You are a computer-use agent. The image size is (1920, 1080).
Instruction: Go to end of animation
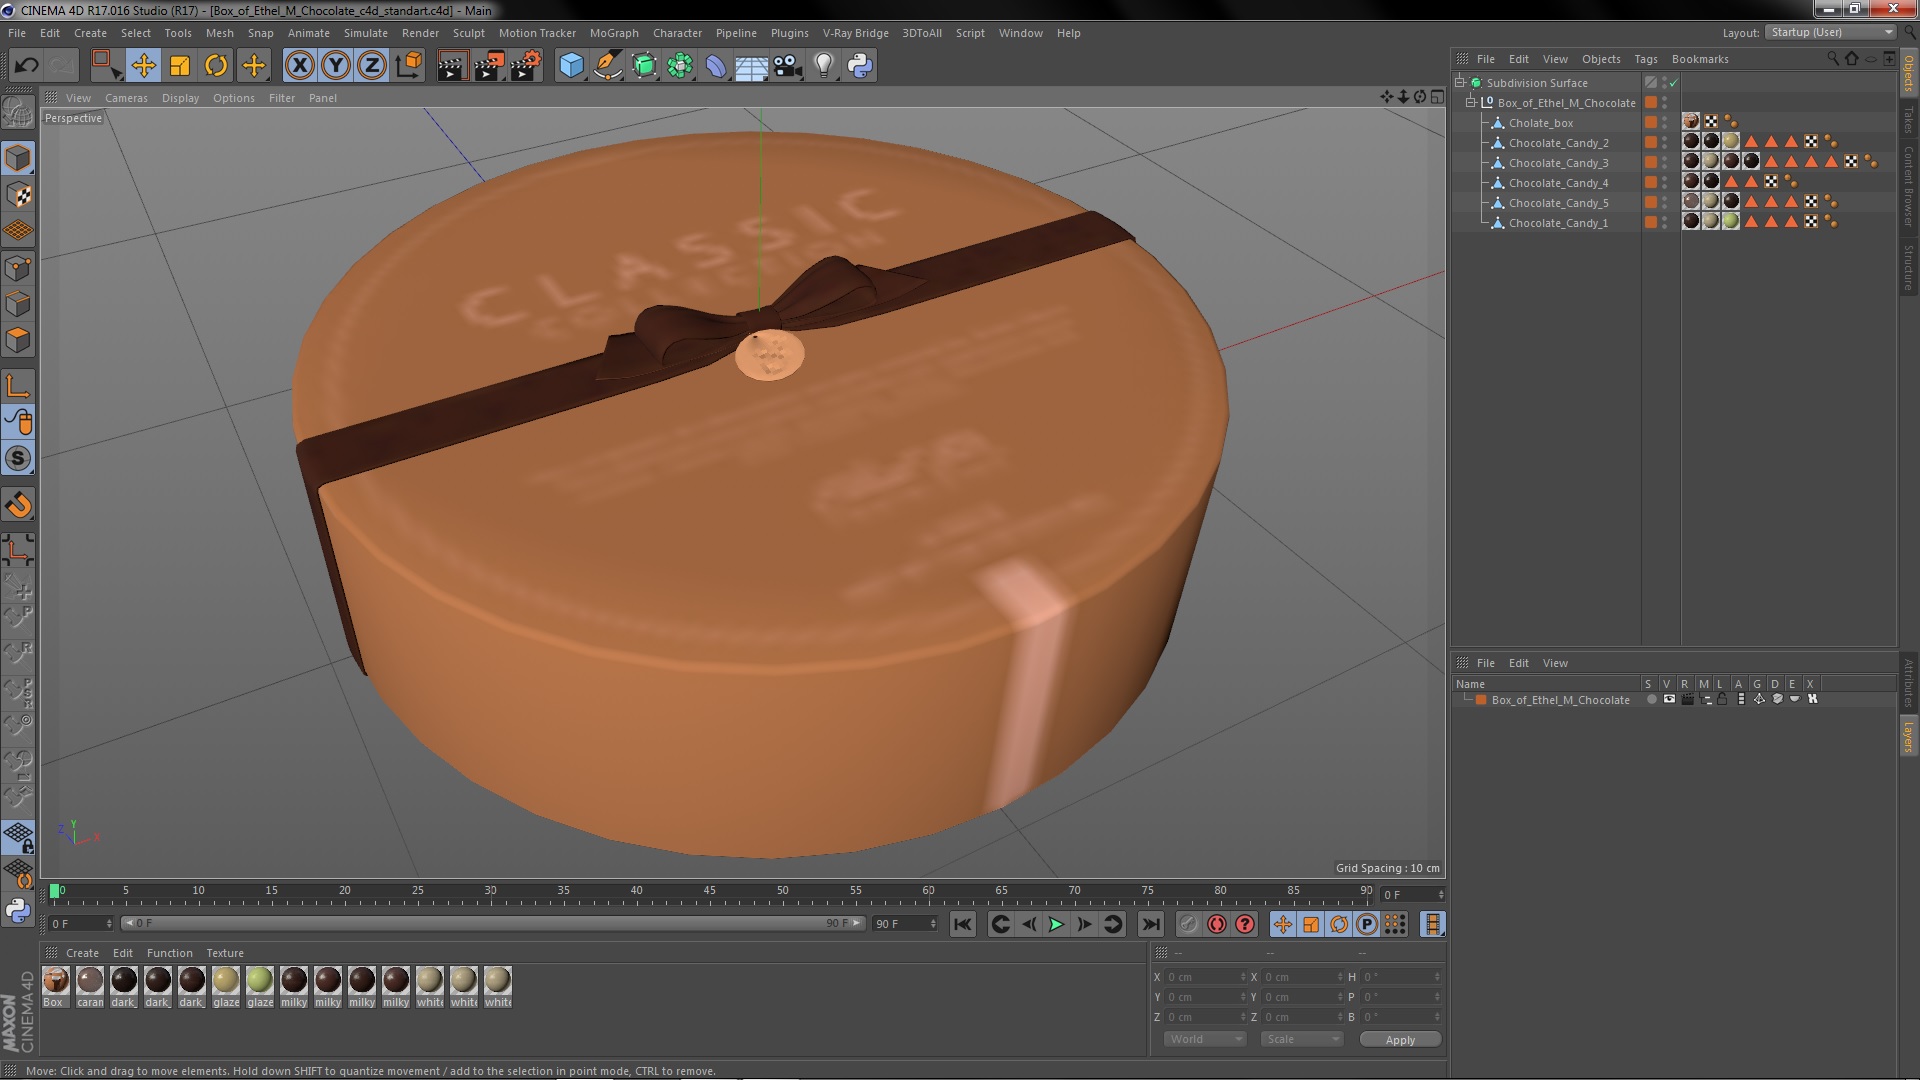click(x=1151, y=924)
